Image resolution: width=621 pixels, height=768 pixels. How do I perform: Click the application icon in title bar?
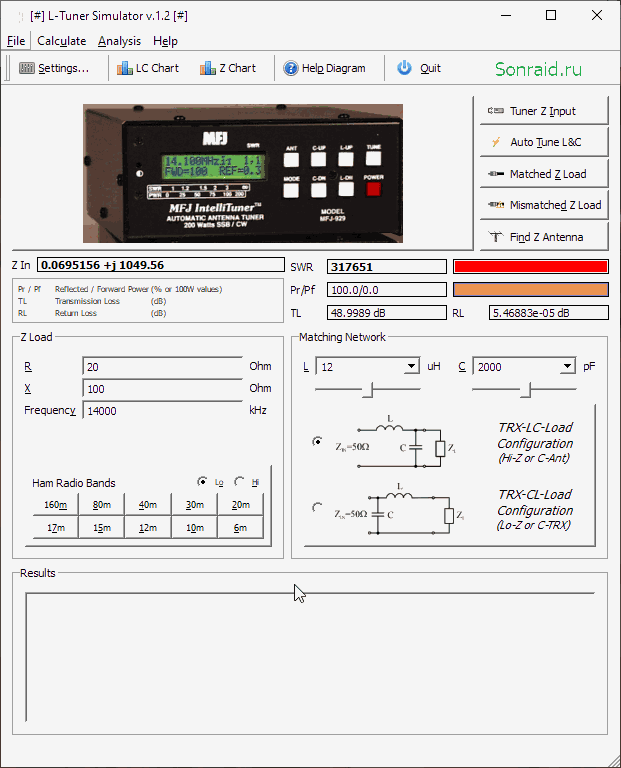point(20,16)
